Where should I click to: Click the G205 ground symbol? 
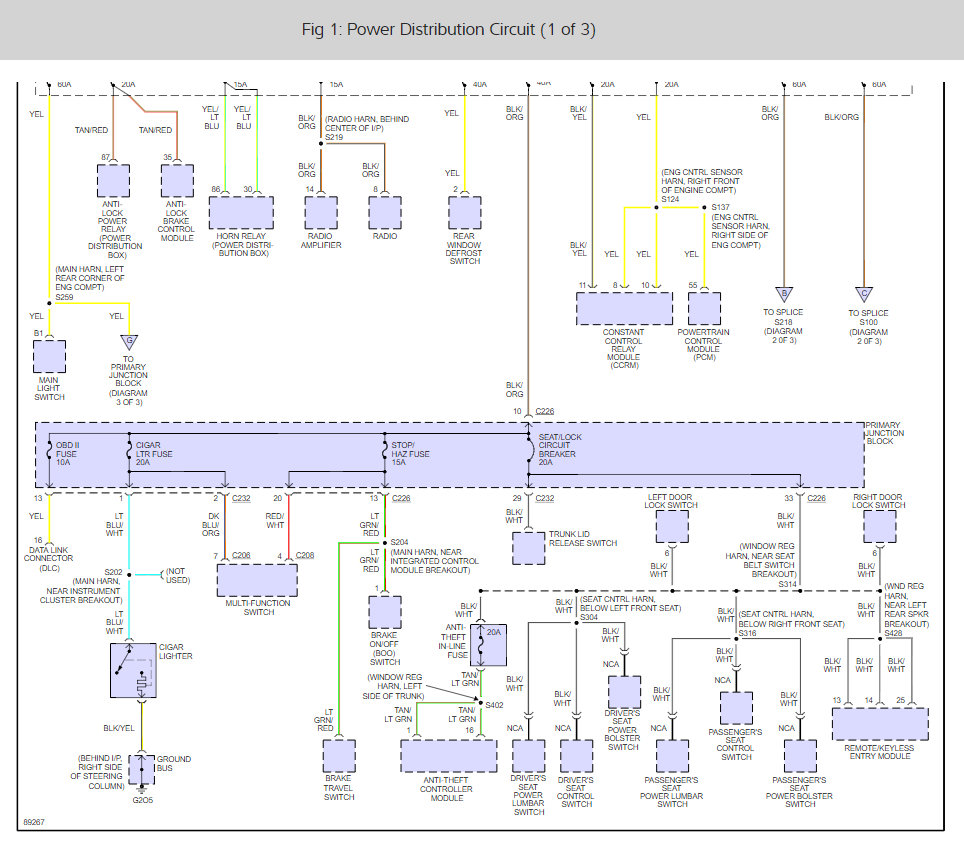[x=142, y=789]
